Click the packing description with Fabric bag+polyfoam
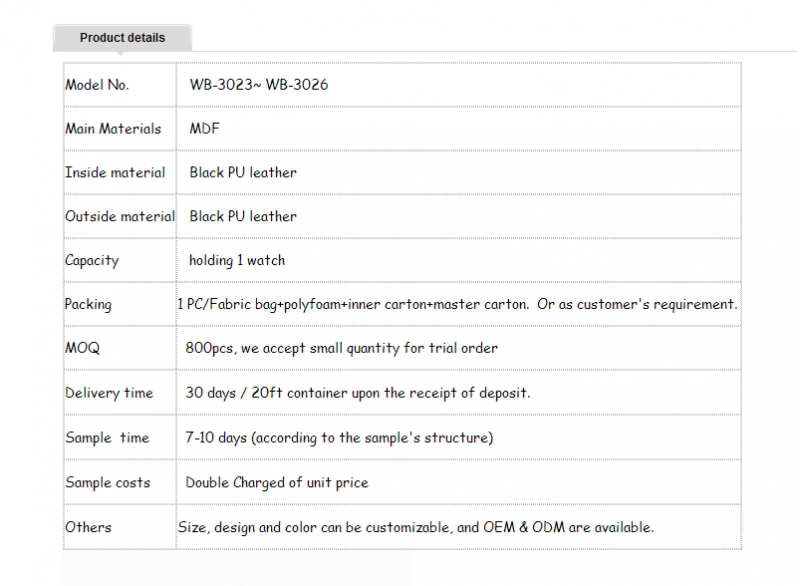Screen dimensions: 800x586 [457, 304]
